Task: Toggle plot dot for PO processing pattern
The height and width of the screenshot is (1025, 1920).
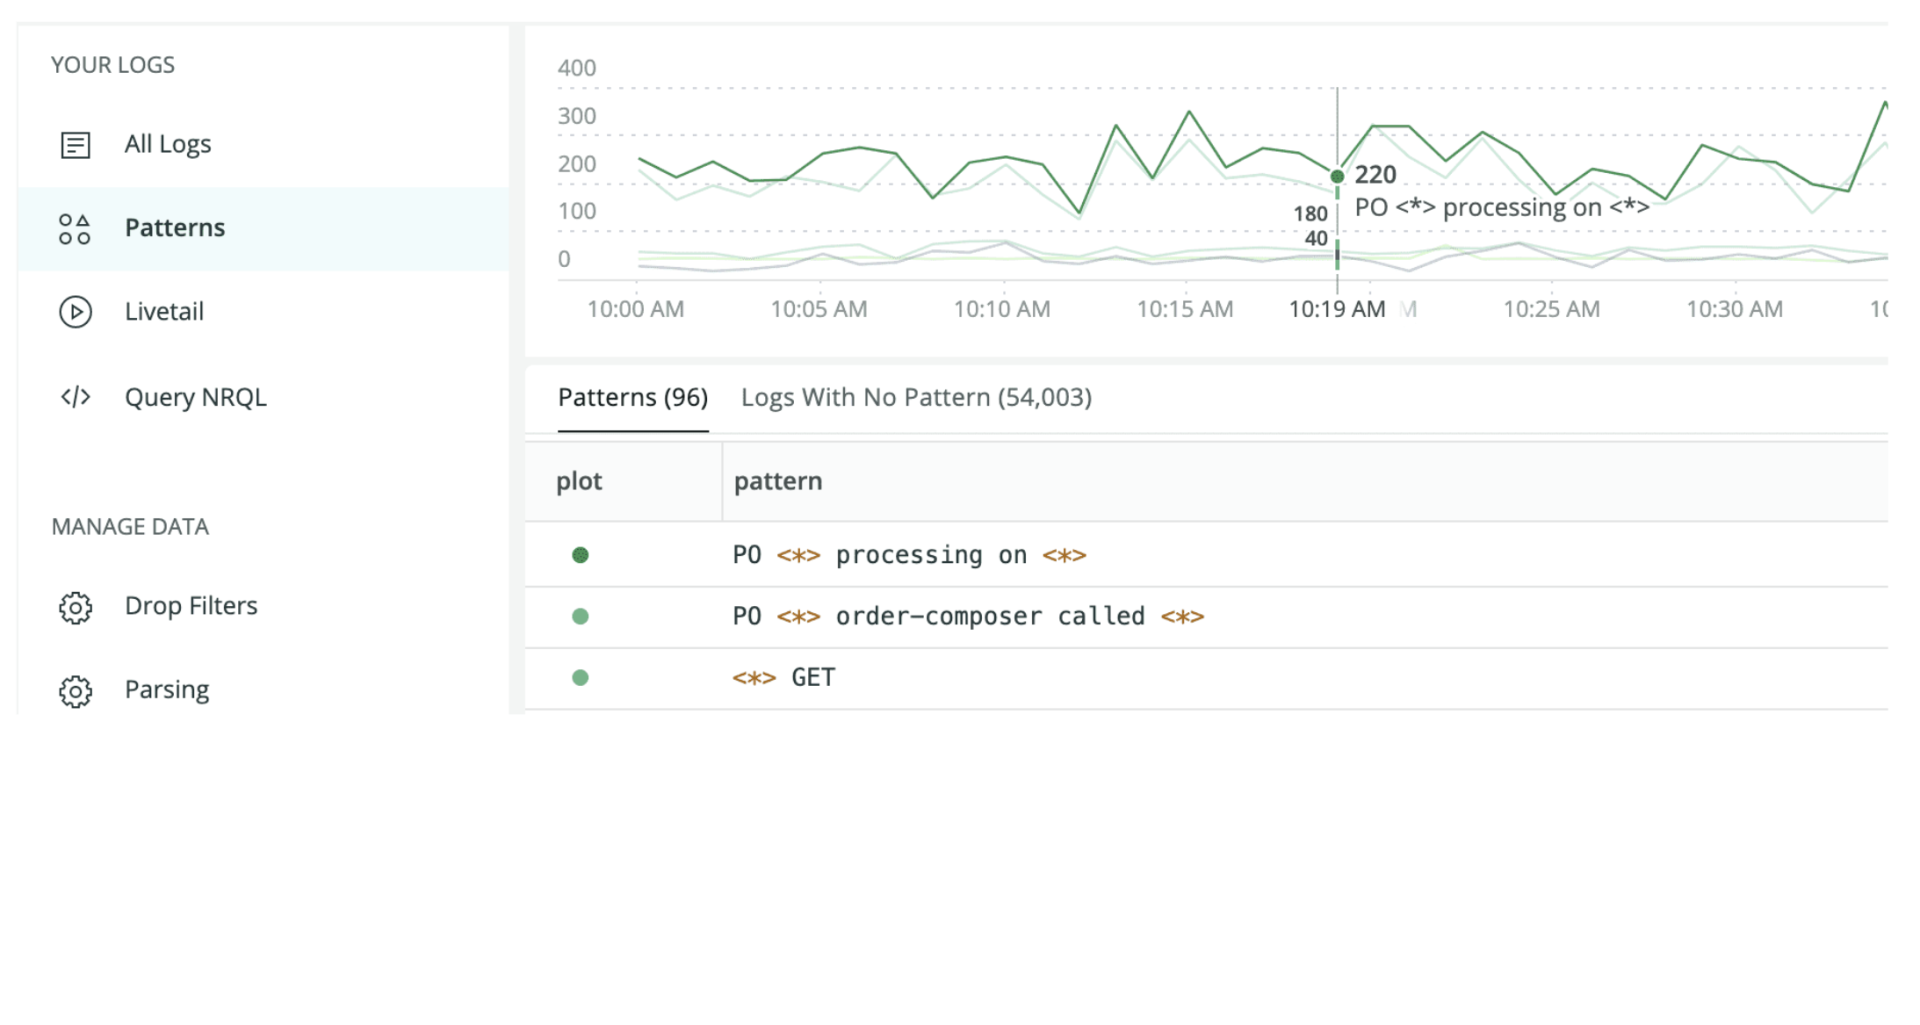Action: click(580, 555)
